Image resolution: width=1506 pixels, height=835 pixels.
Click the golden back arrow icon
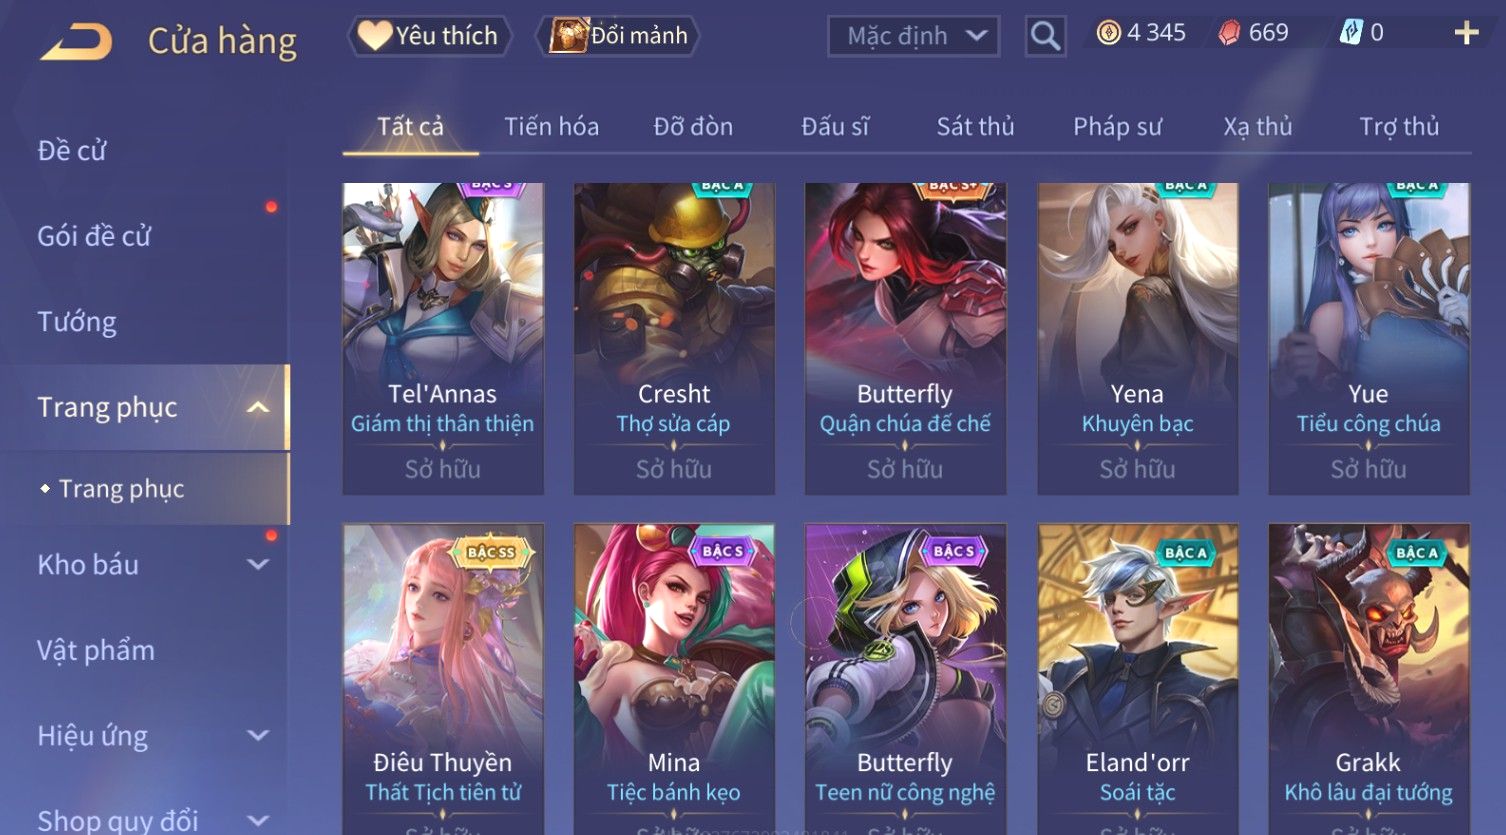coord(76,42)
